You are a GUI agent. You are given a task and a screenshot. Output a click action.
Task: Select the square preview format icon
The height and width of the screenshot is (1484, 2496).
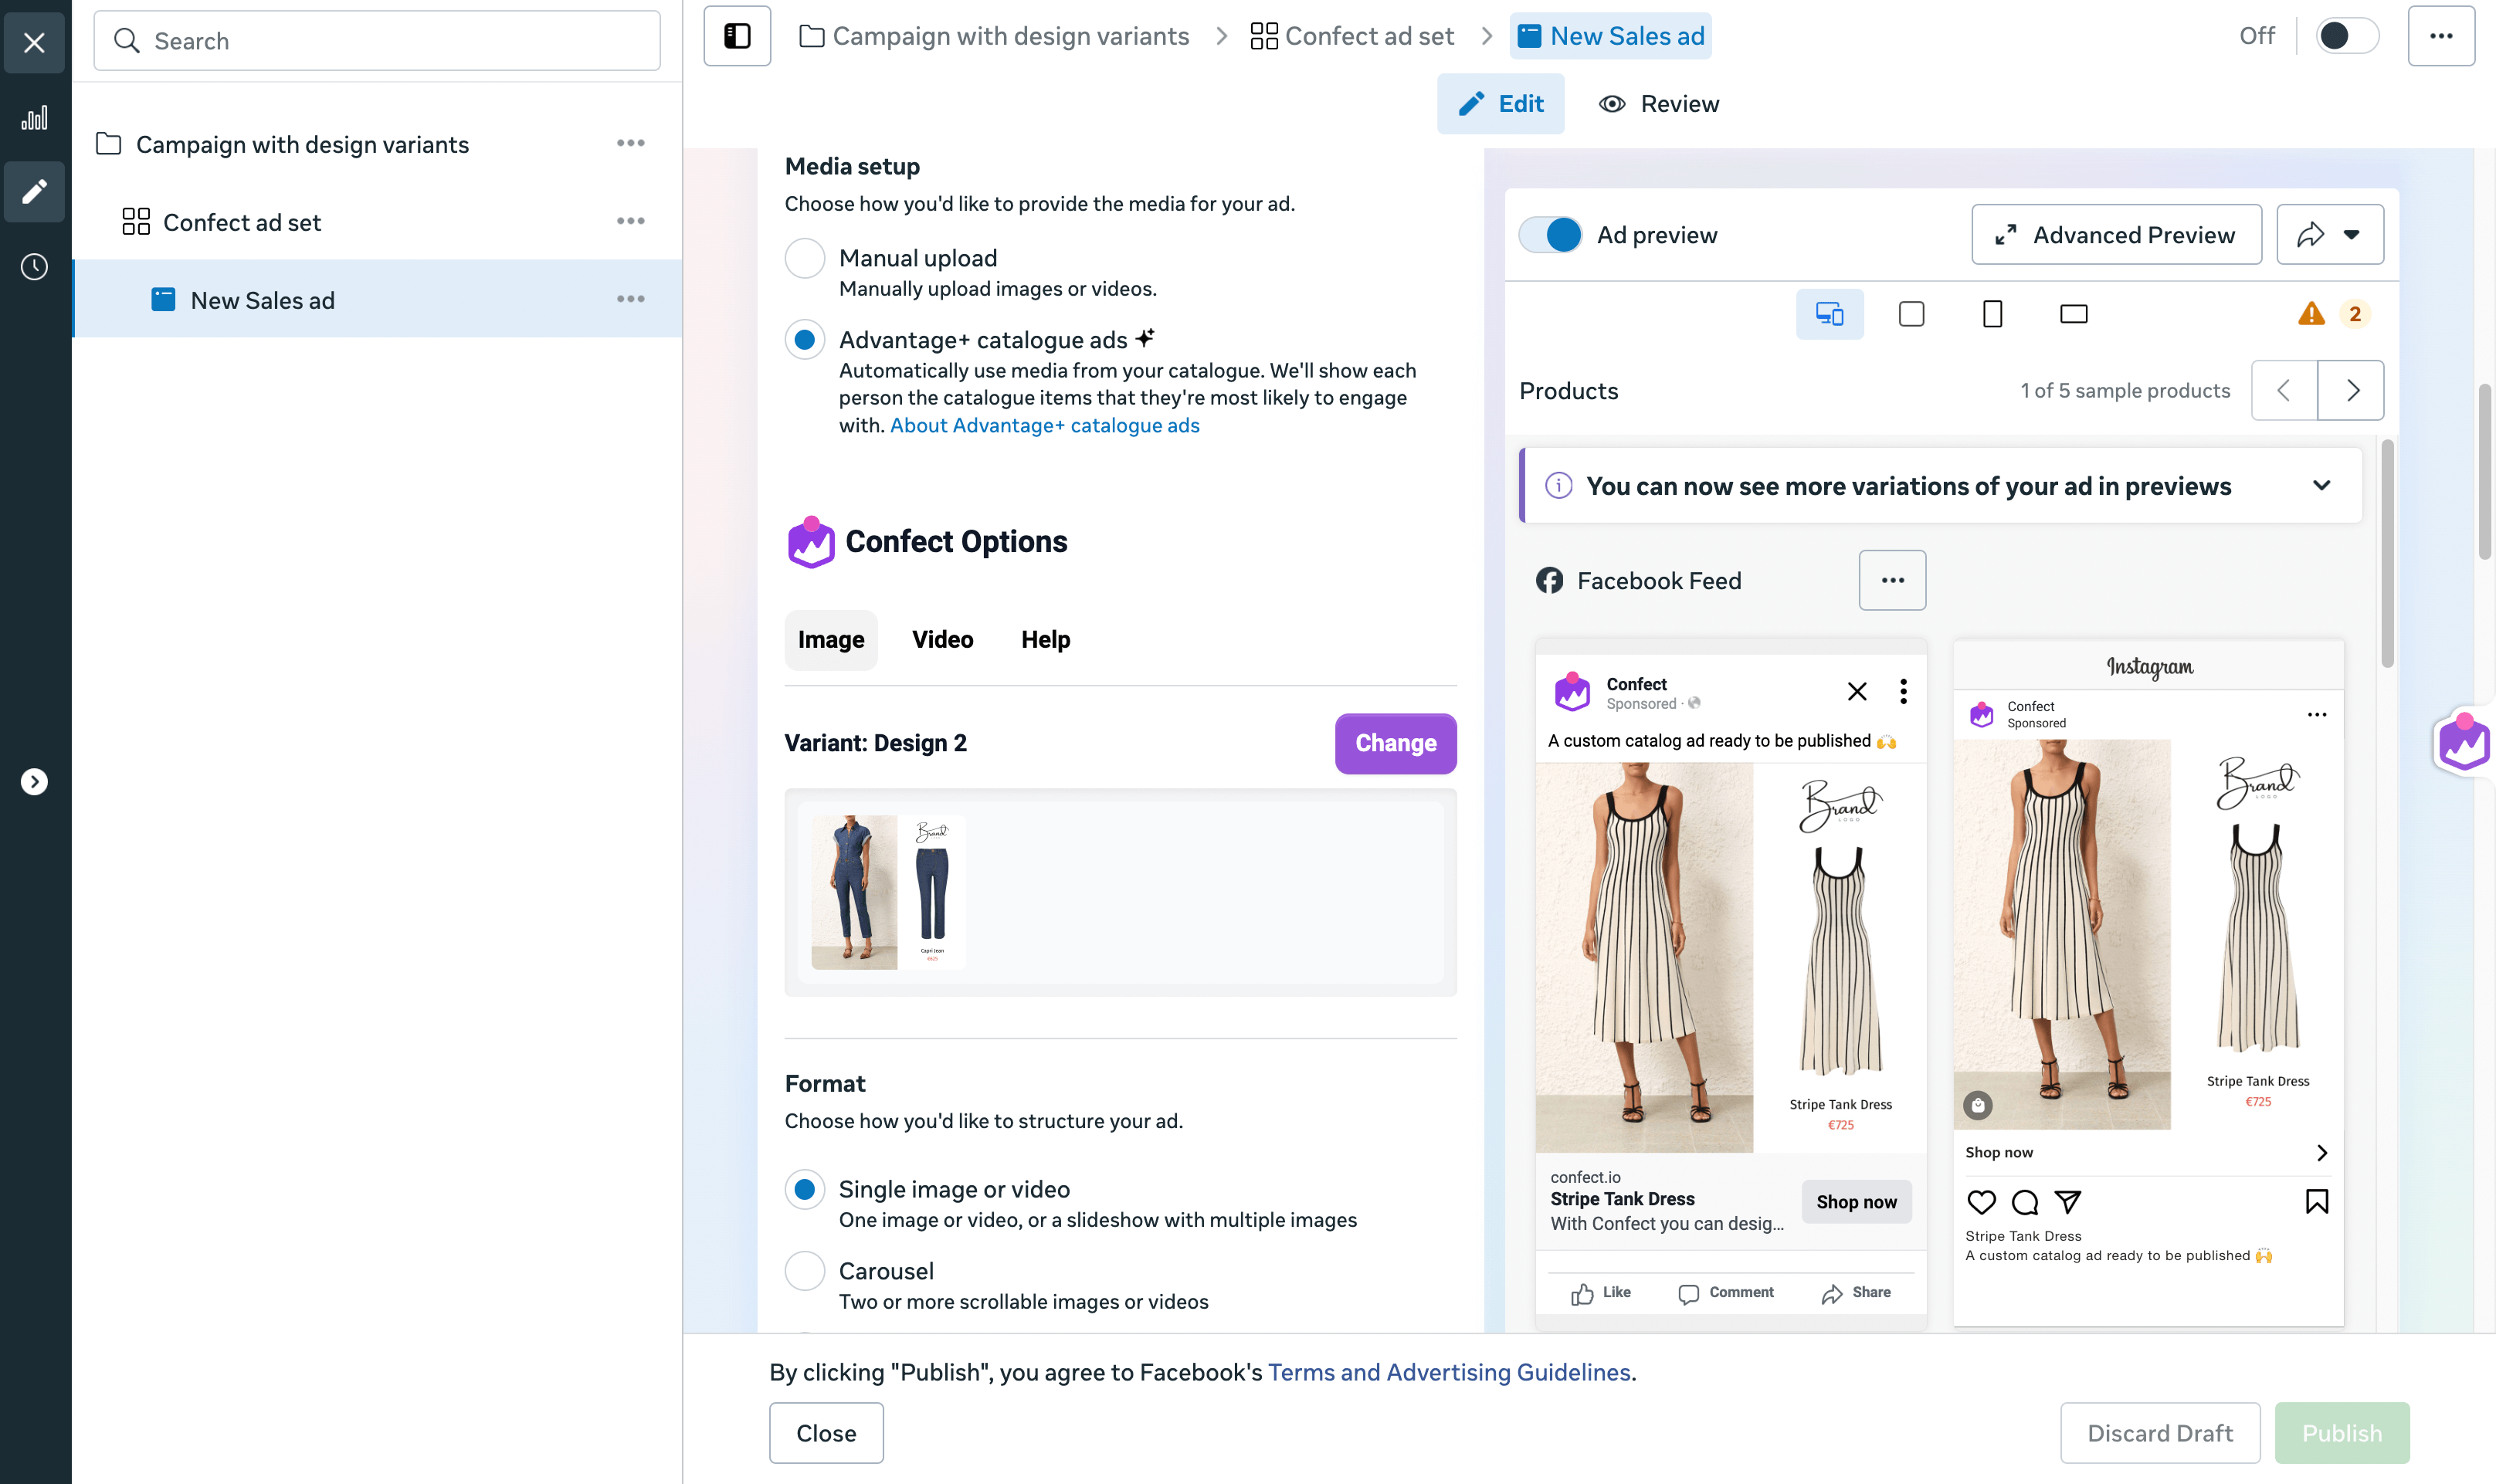click(1911, 314)
